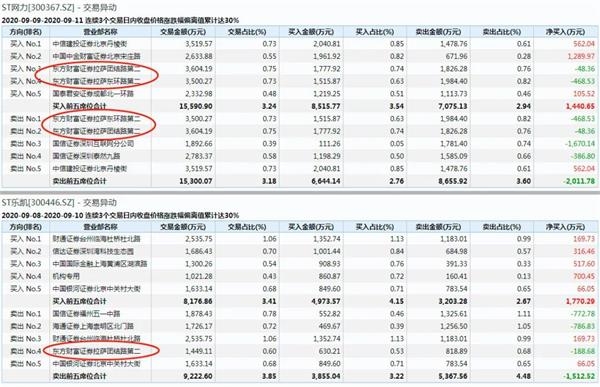Click 营业部名称 header in the ST网力 table
Screen dimensions: 600x387
click(101, 32)
